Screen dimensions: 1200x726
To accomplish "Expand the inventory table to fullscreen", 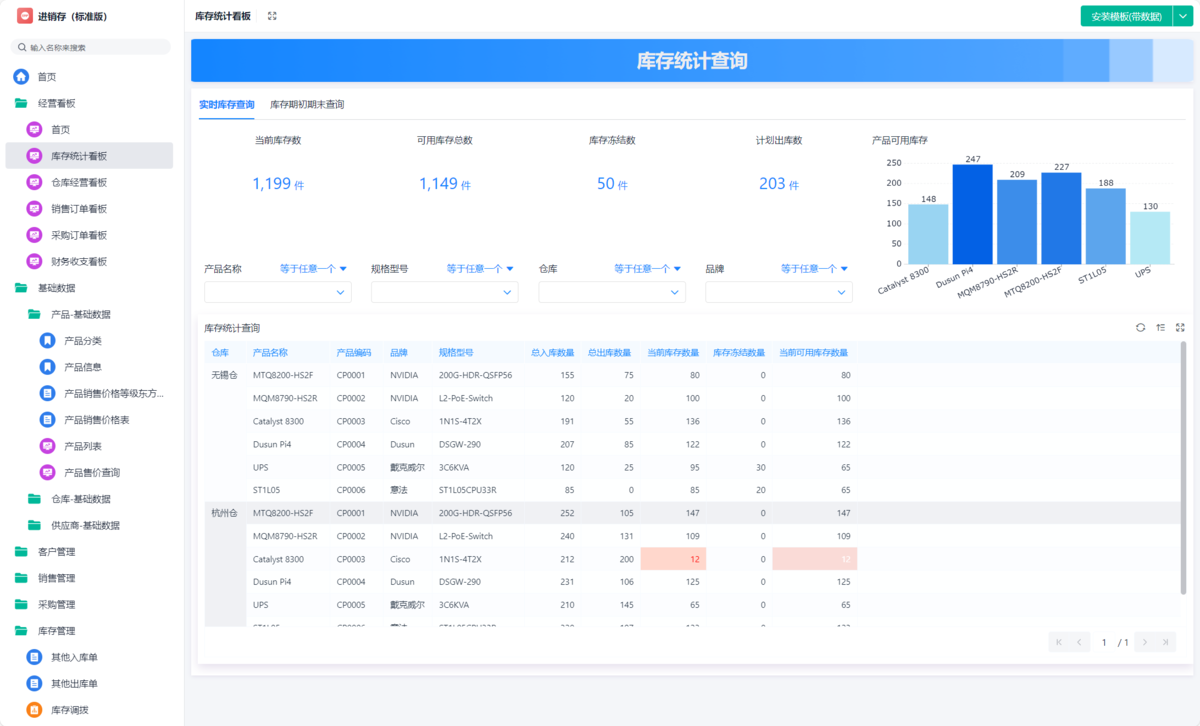I will 1180,328.
